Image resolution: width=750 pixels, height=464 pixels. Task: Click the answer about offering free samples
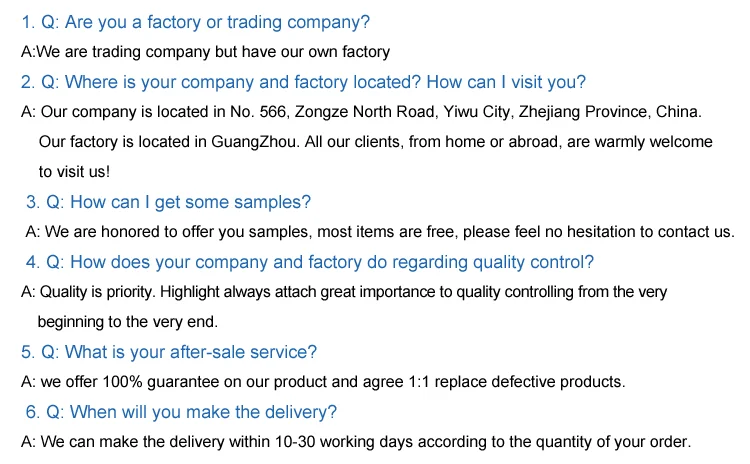380,232
